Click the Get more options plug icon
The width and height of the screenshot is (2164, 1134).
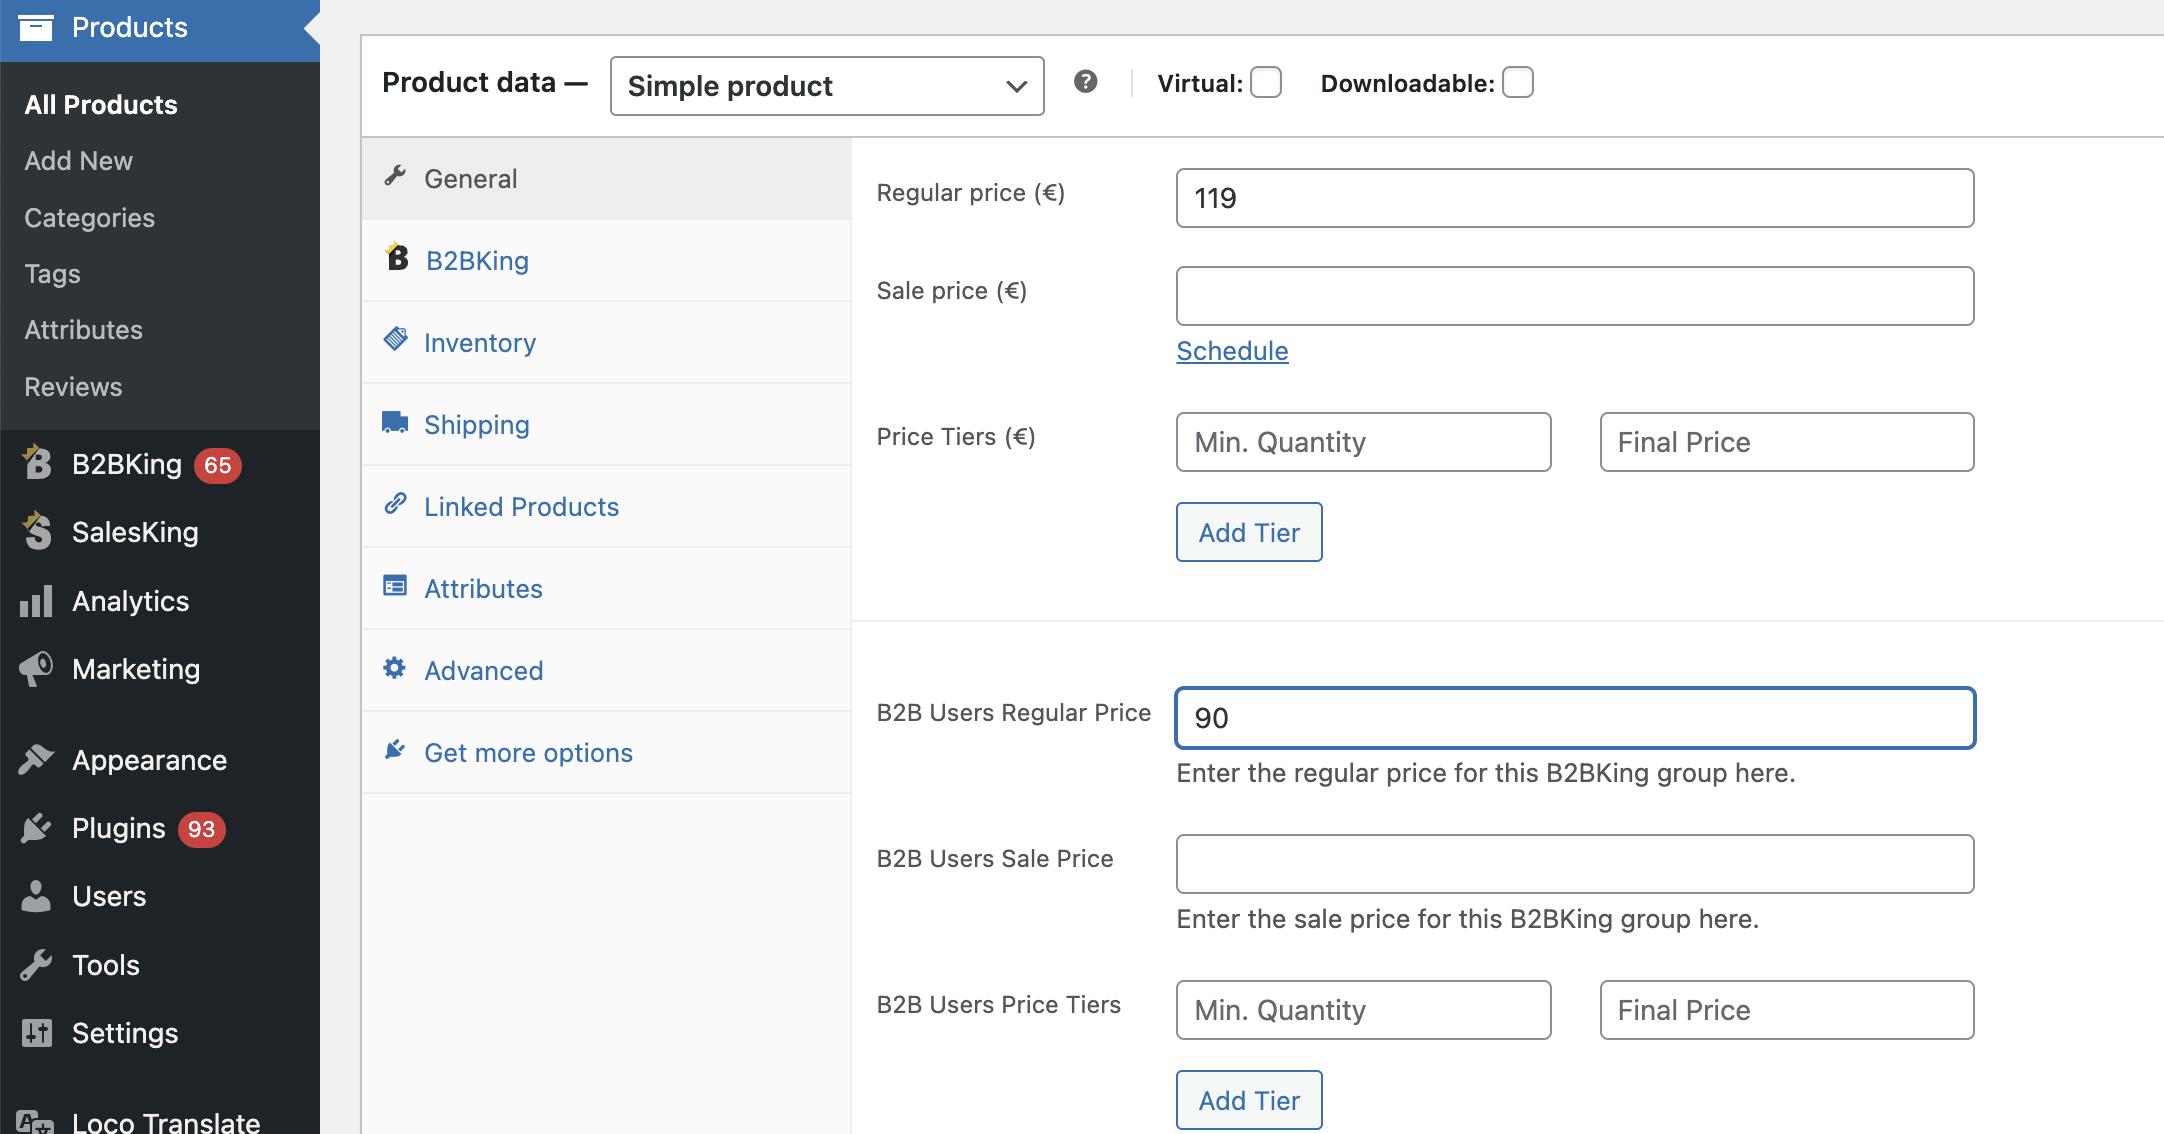pyautogui.click(x=395, y=749)
